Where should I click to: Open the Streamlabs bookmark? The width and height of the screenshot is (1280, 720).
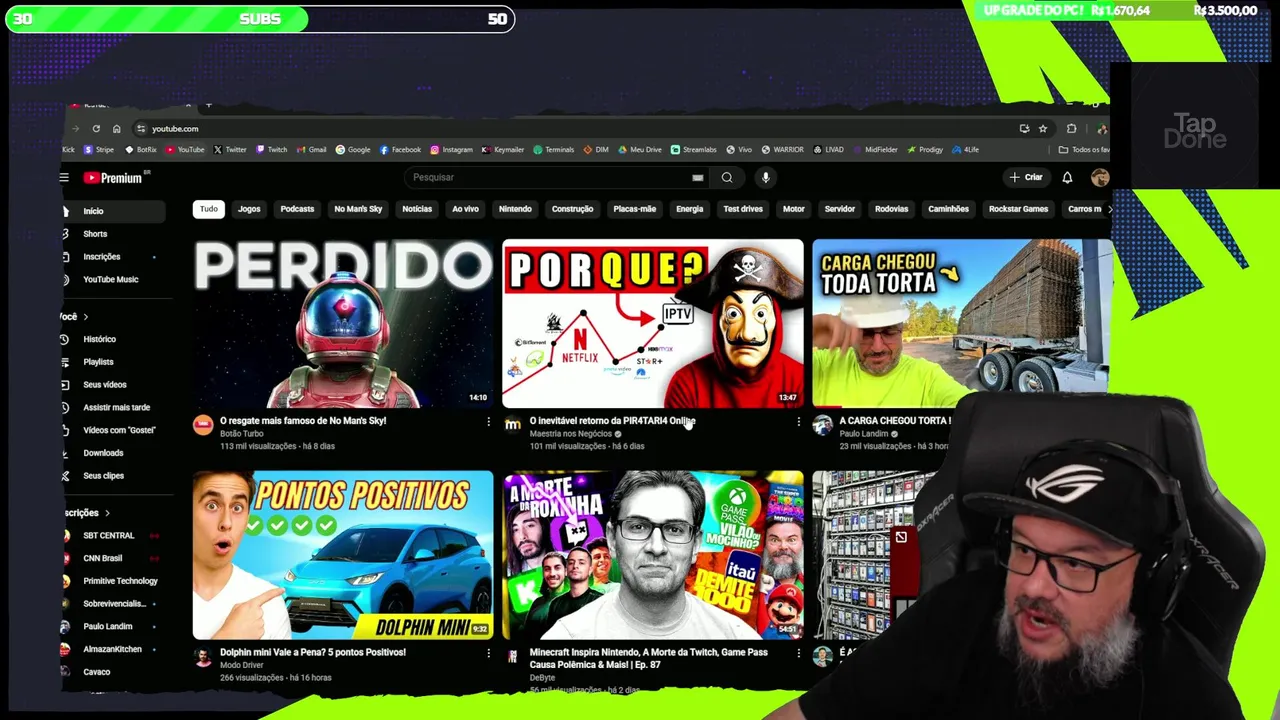pyautogui.click(x=694, y=150)
